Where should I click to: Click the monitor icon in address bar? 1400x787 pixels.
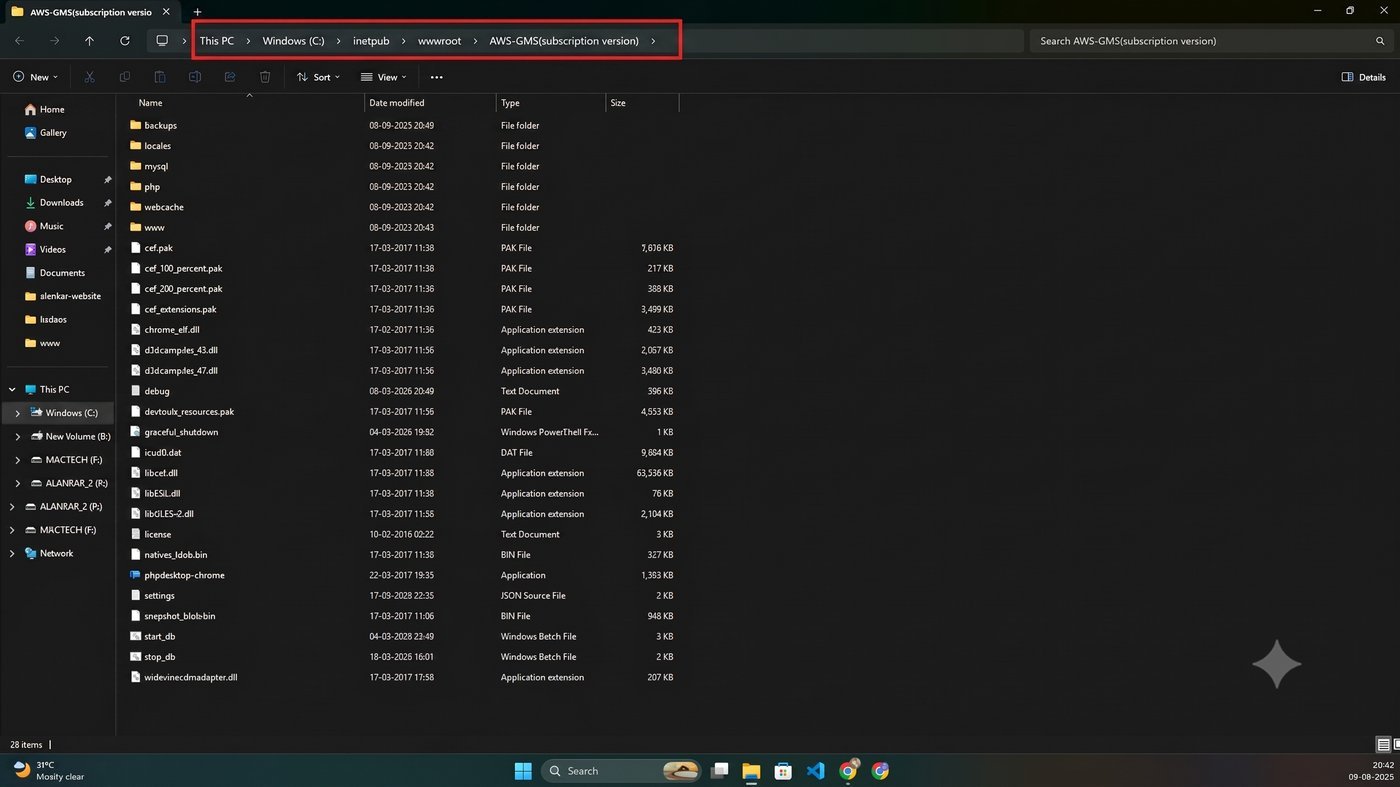162,41
